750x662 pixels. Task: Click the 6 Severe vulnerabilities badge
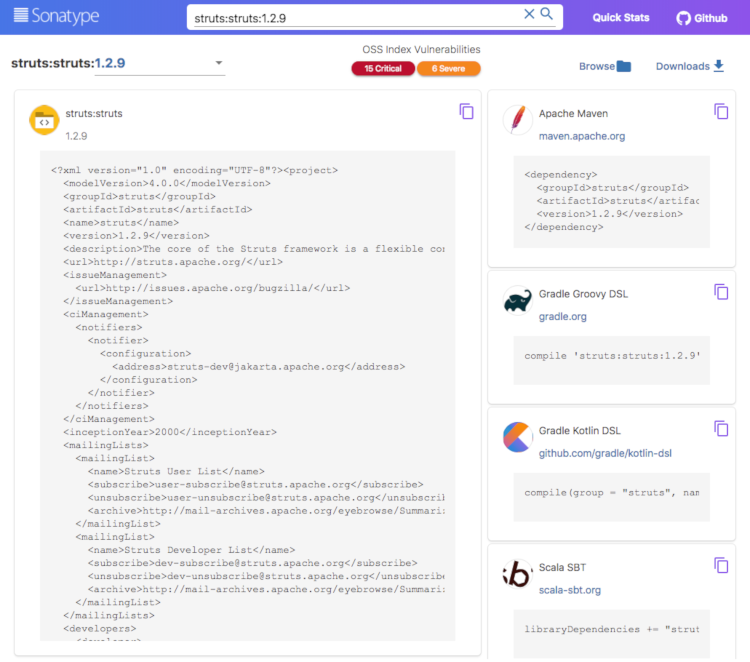tap(448, 68)
